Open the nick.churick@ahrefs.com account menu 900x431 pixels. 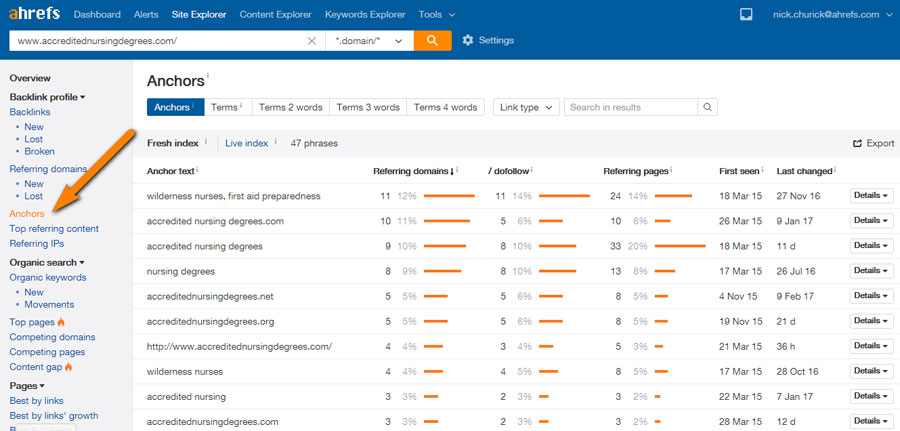pos(833,14)
